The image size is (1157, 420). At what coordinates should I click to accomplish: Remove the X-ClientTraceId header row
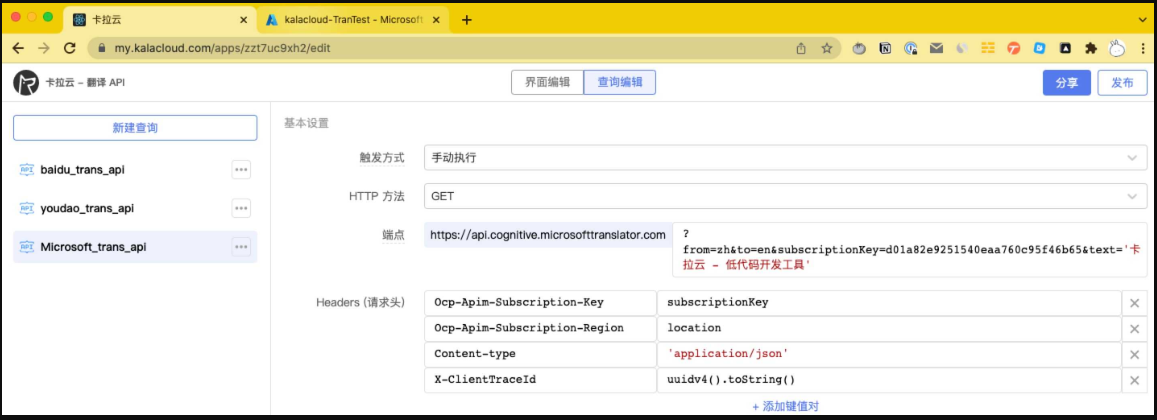coord(1135,380)
